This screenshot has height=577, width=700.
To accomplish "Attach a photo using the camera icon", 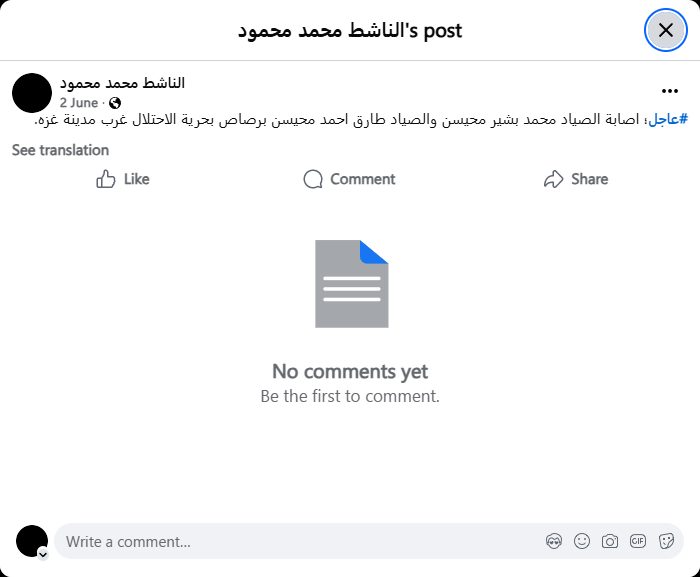I will 610,541.
